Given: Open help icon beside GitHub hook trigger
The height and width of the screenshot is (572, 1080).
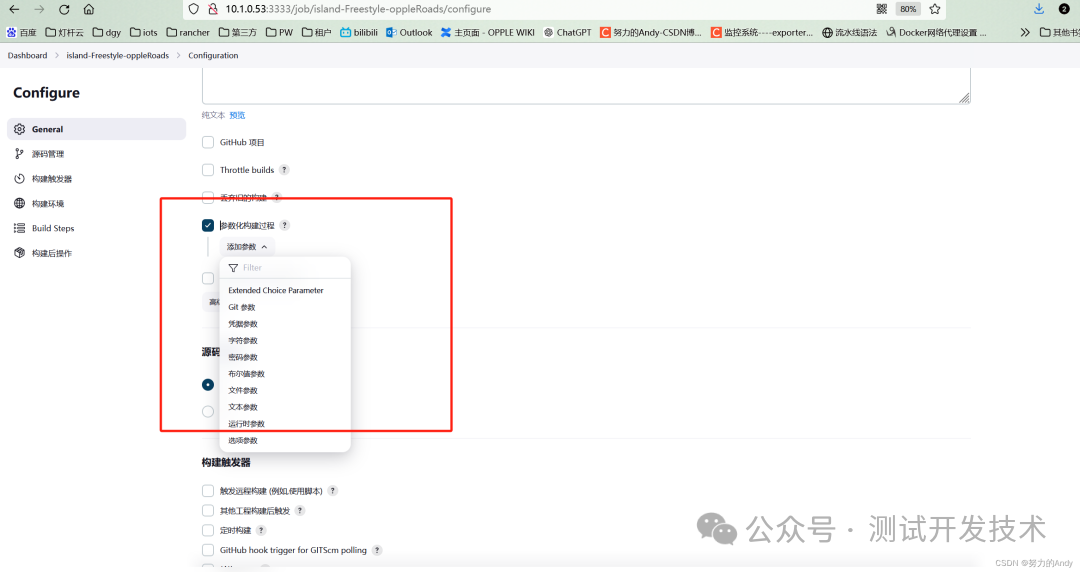Looking at the screenshot, I should (377, 550).
